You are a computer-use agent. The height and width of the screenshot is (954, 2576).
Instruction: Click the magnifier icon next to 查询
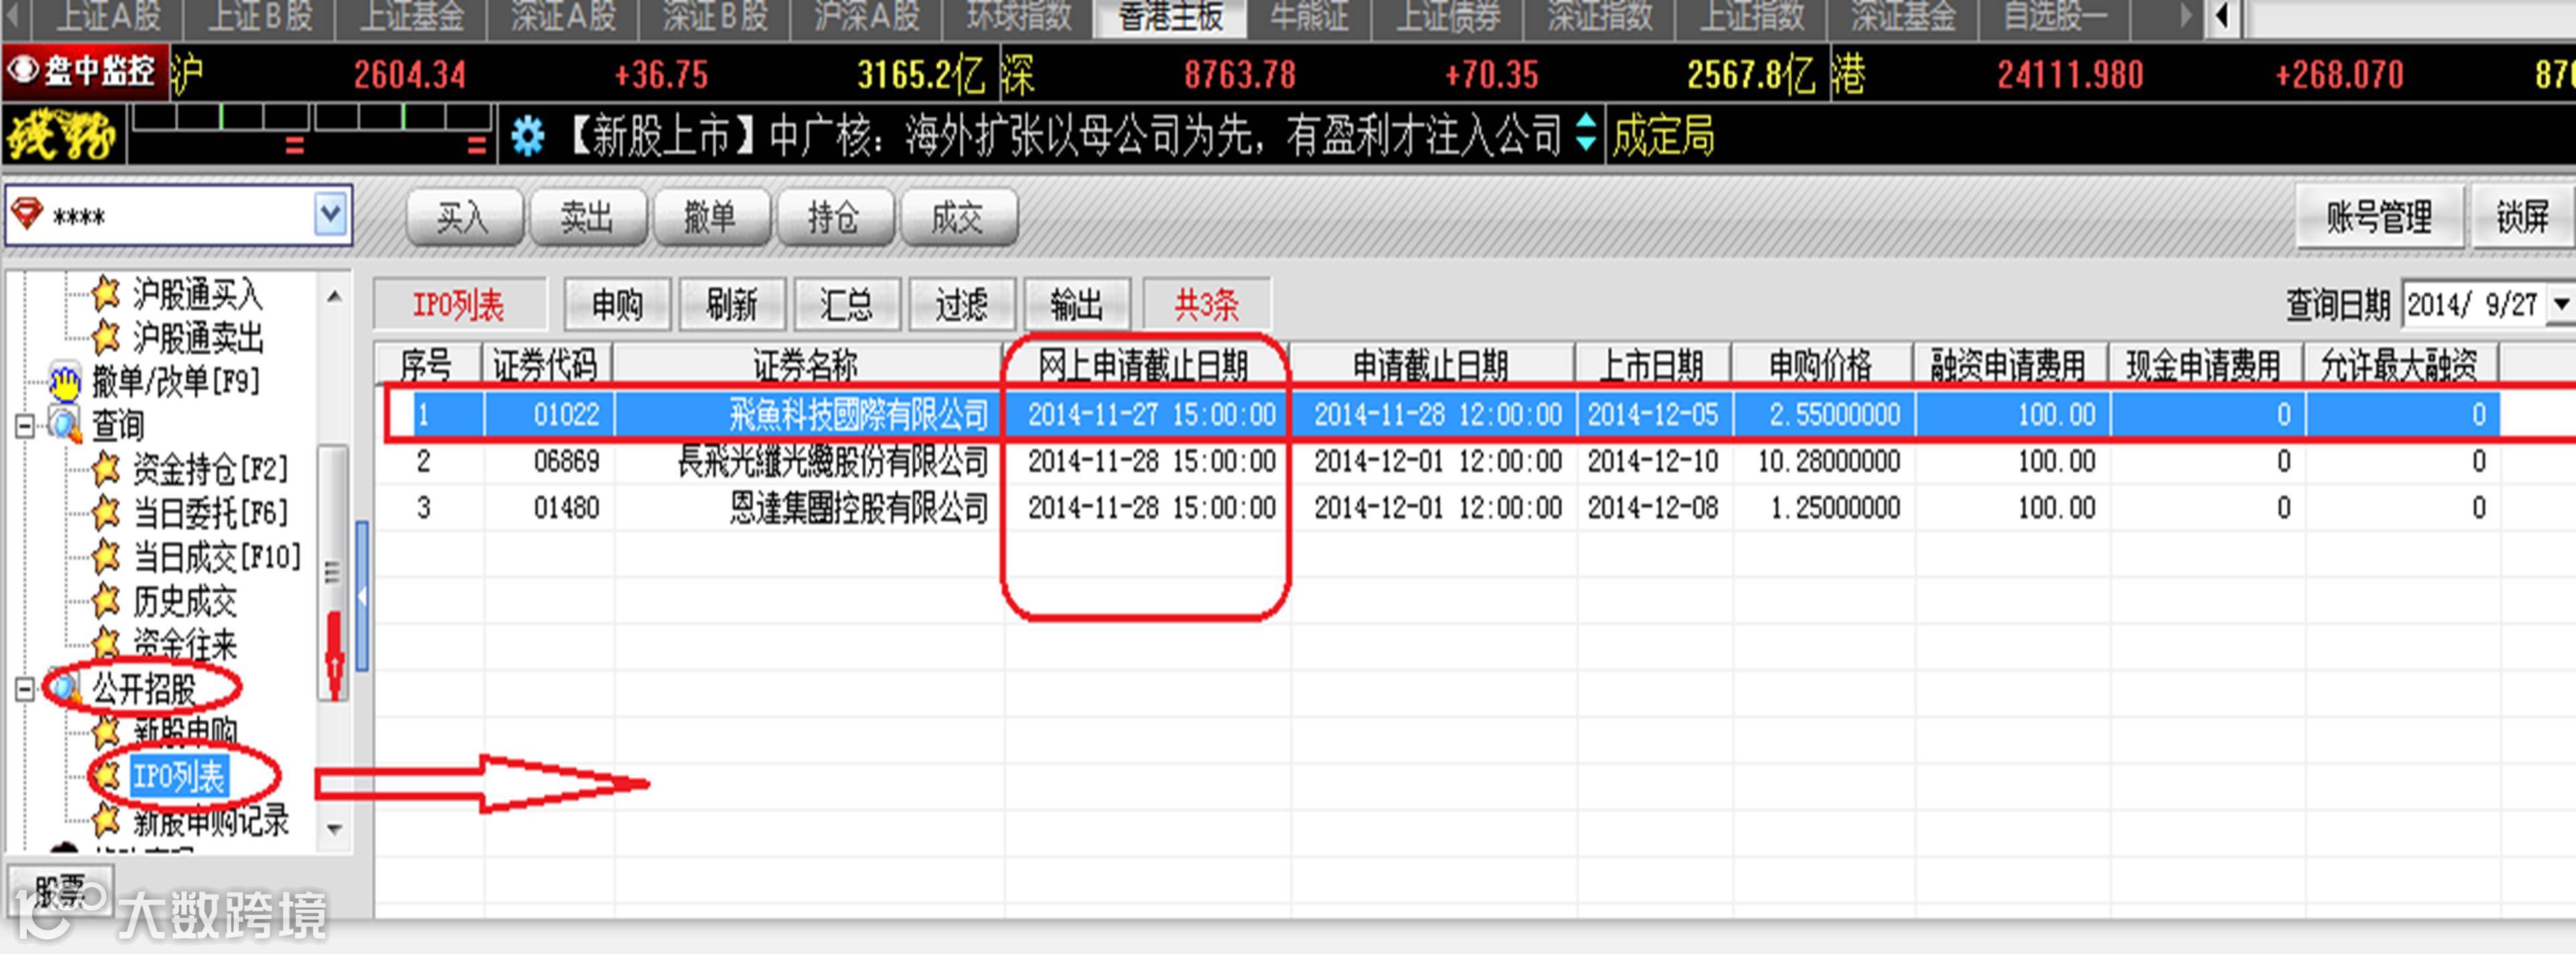(x=65, y=425)
